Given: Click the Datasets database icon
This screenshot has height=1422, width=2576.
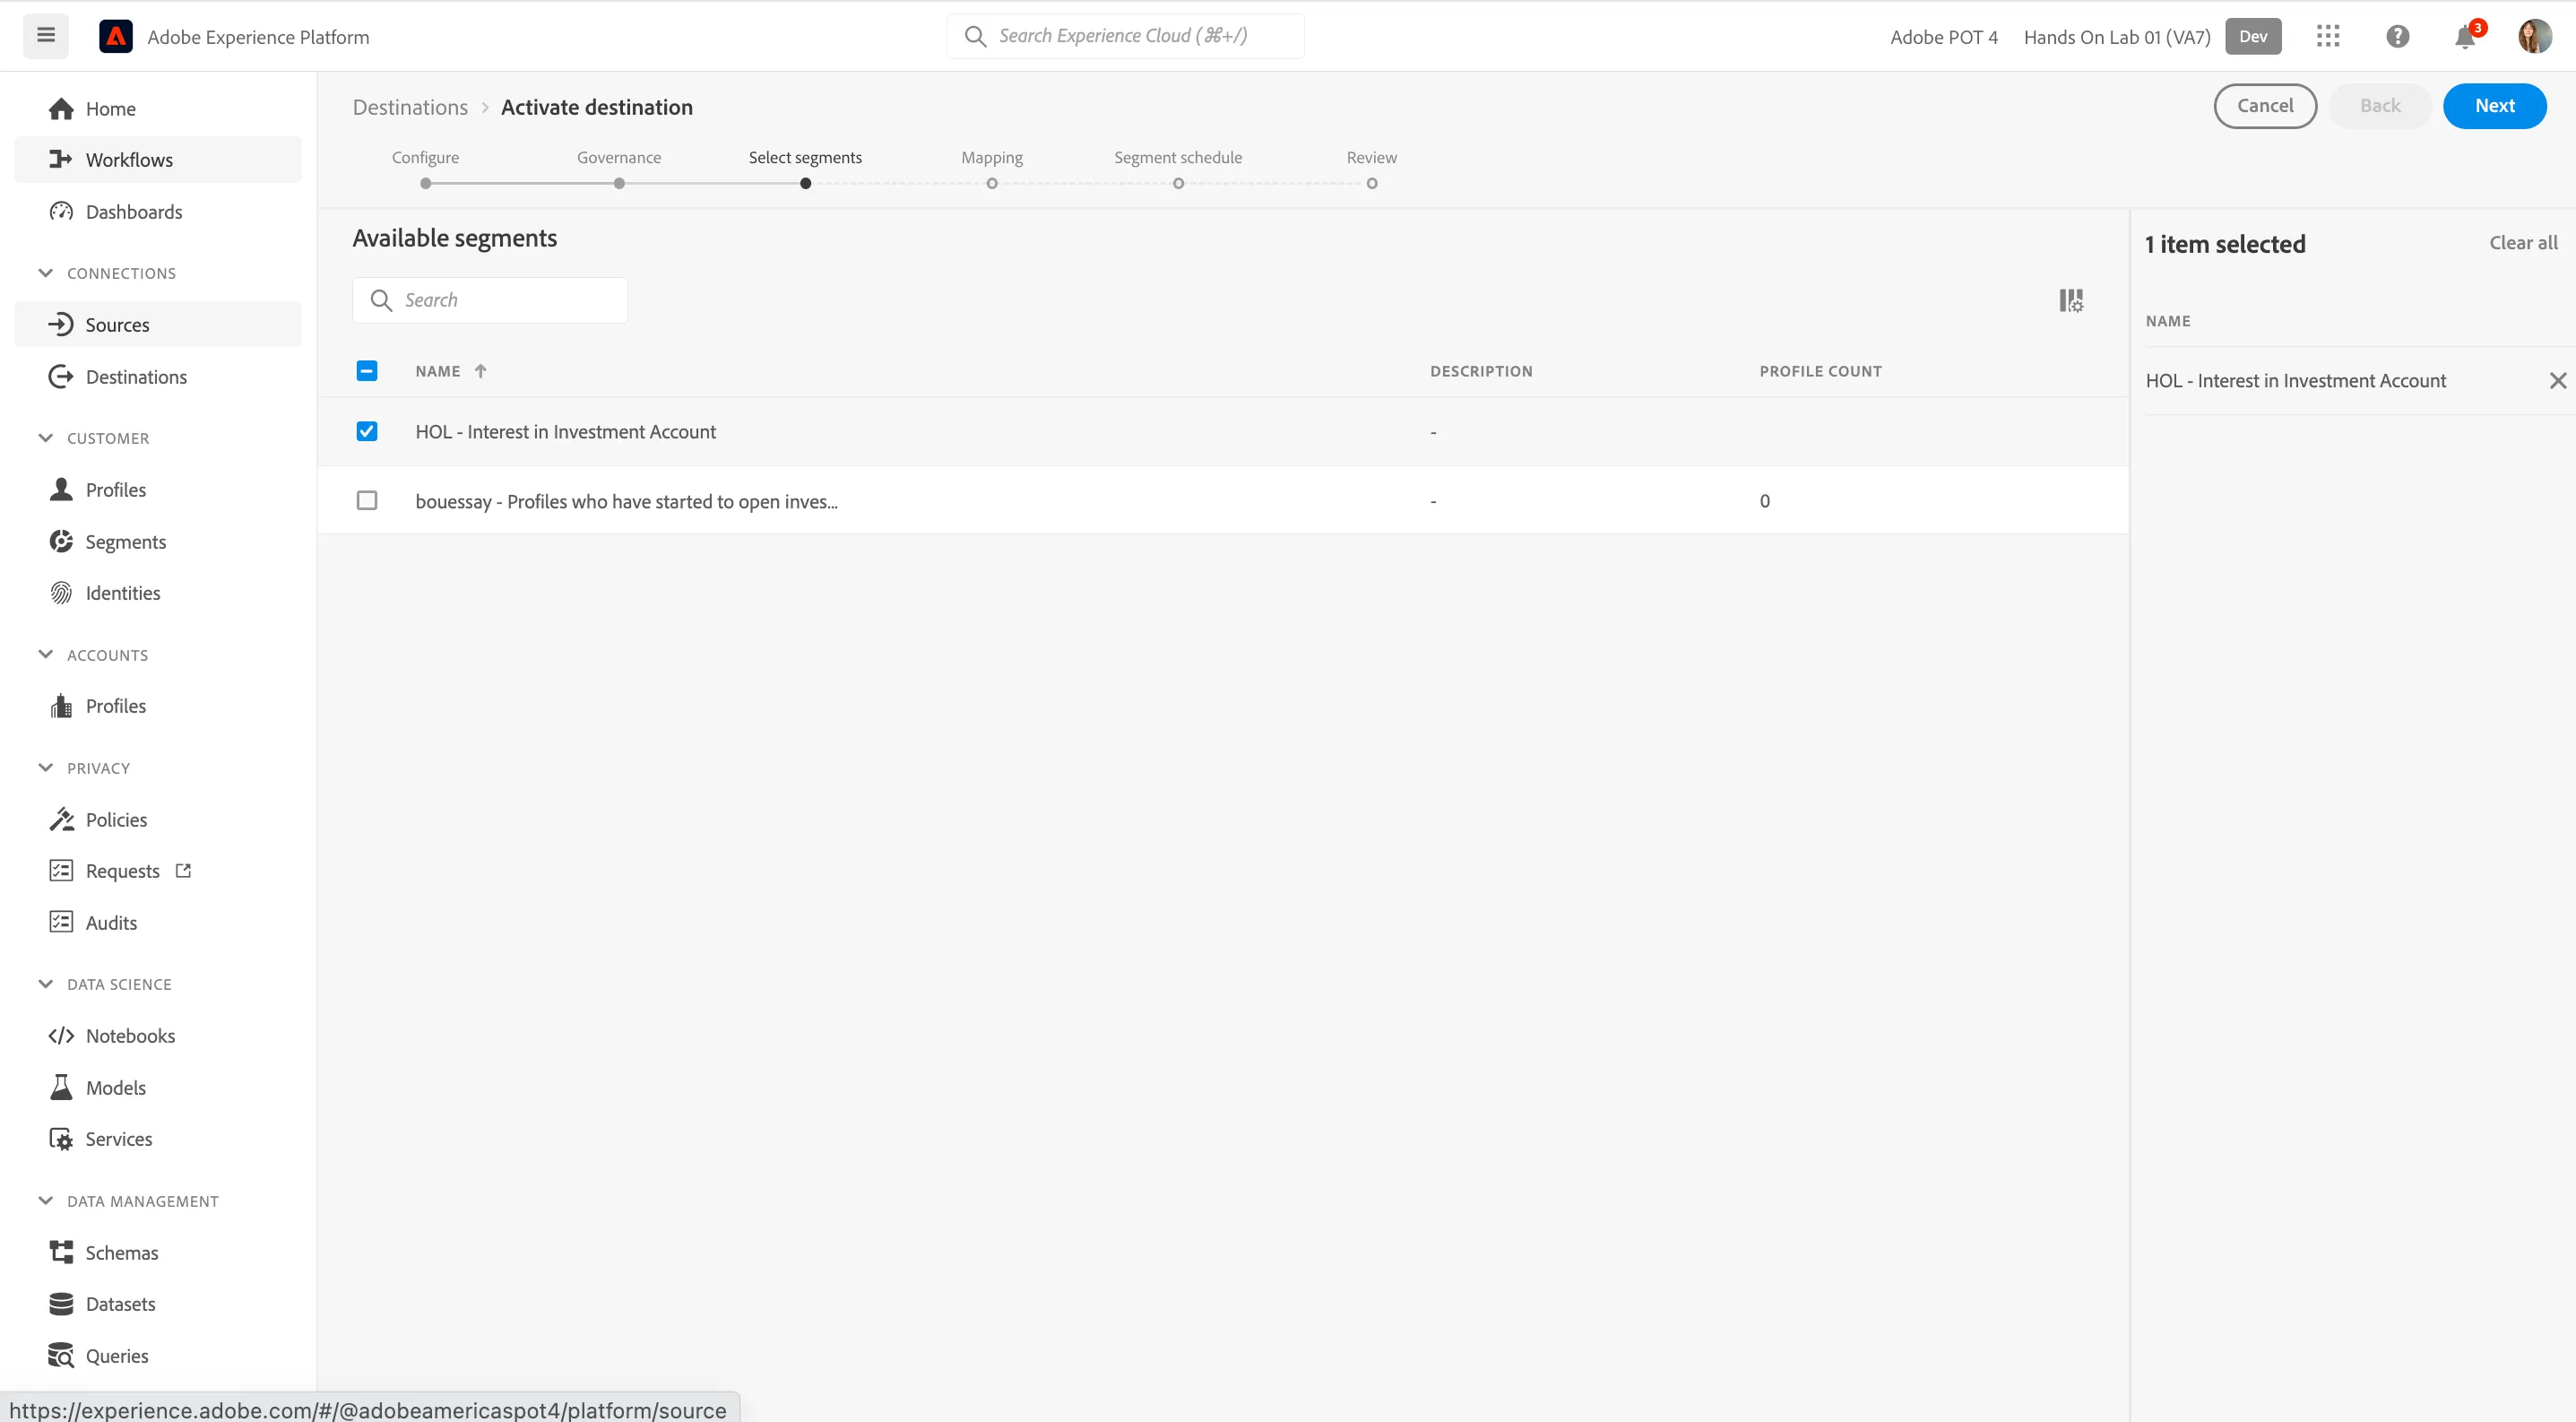Looking at the screenshot, I should (x=61, y=1304).
